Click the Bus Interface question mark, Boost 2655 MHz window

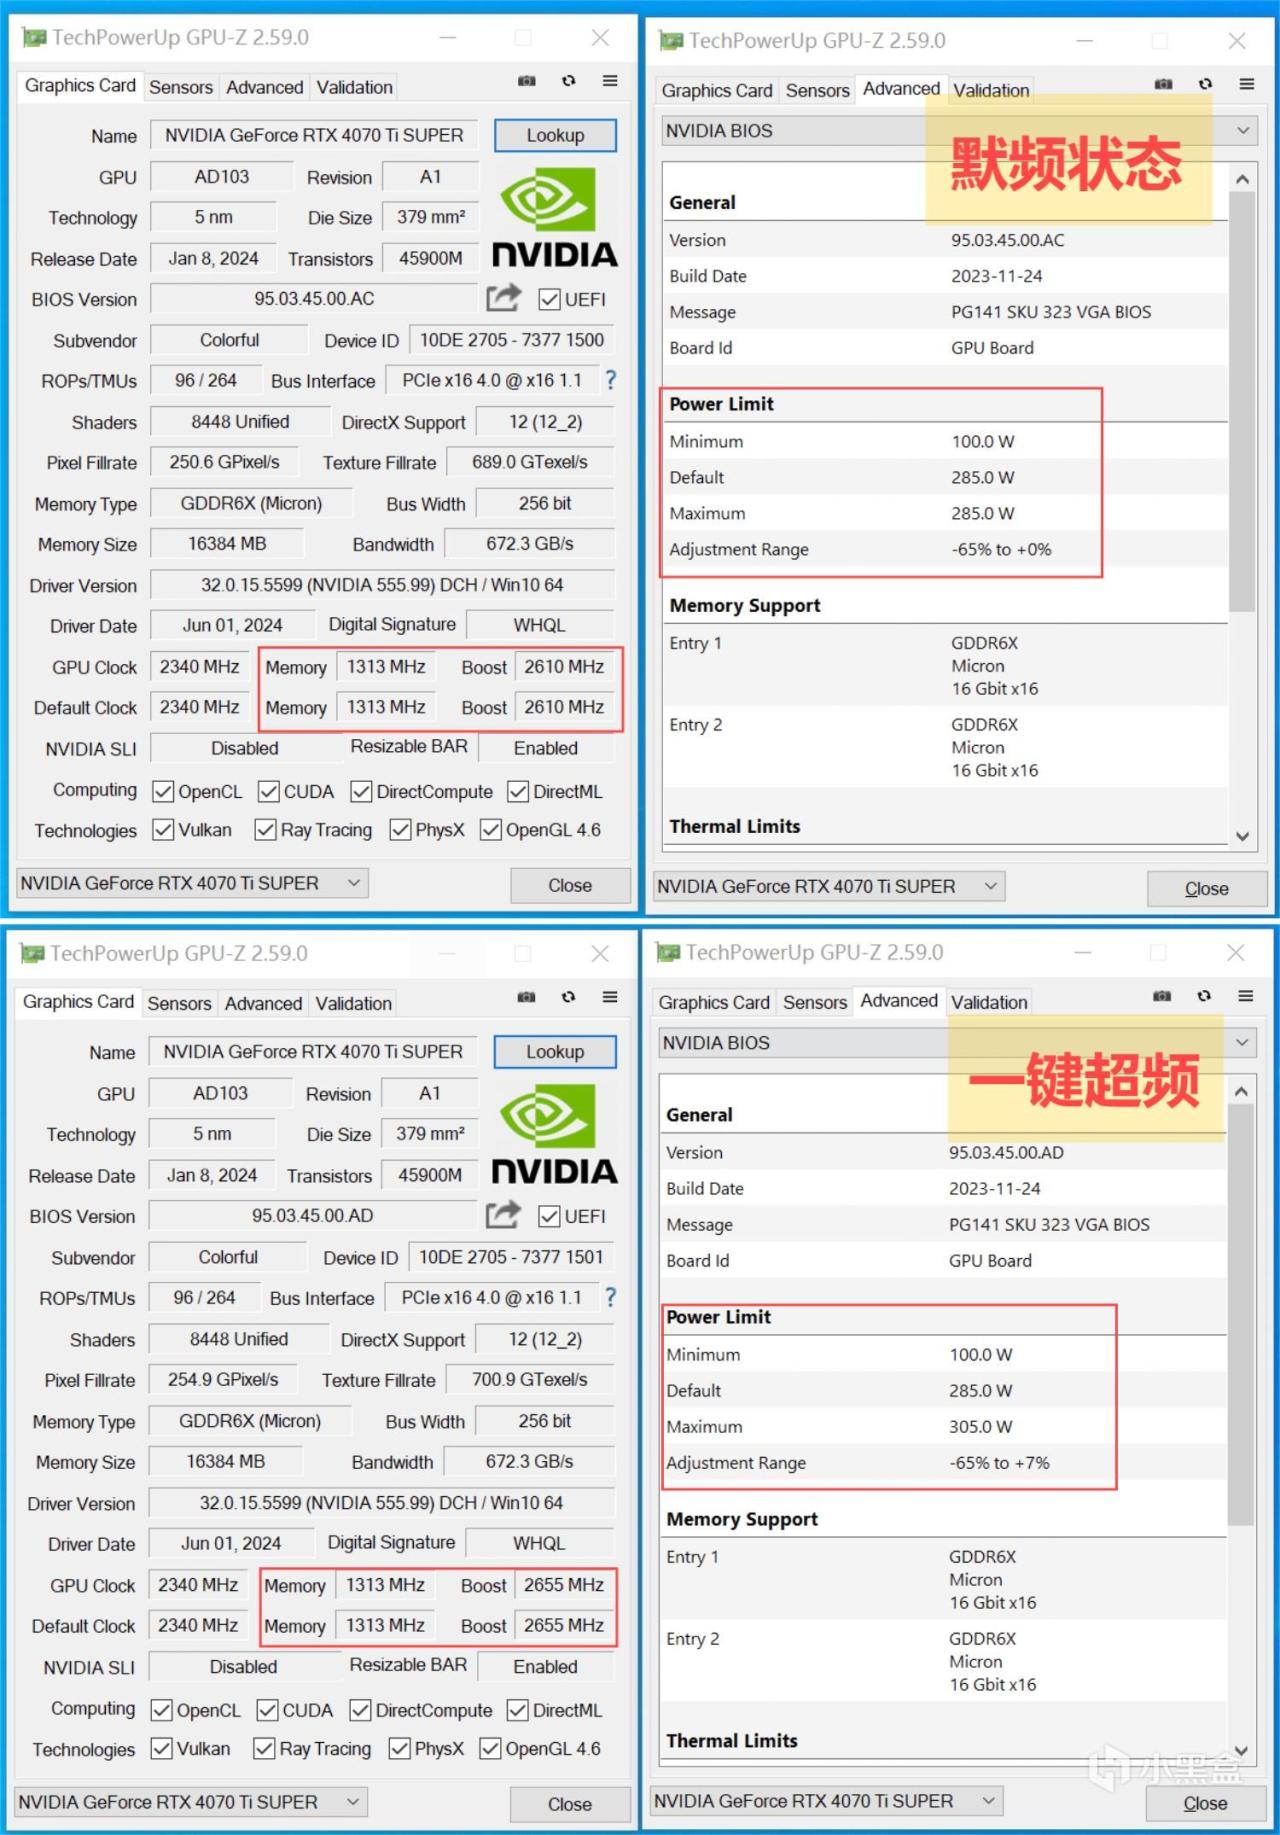pos(610,1297)
